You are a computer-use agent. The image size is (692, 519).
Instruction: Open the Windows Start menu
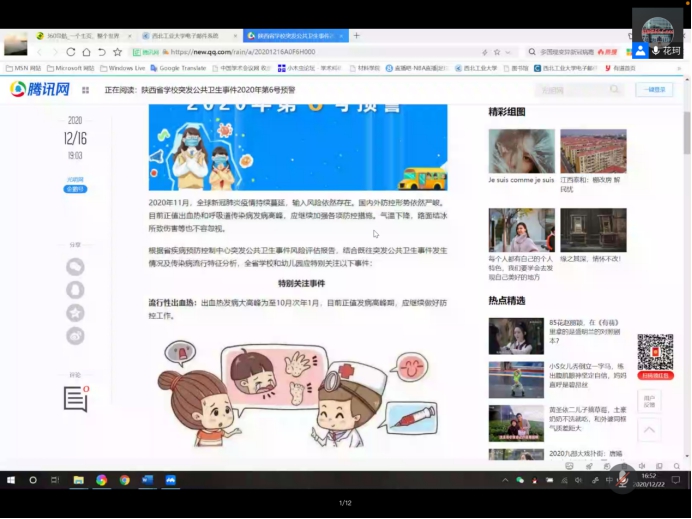(10, 480)
